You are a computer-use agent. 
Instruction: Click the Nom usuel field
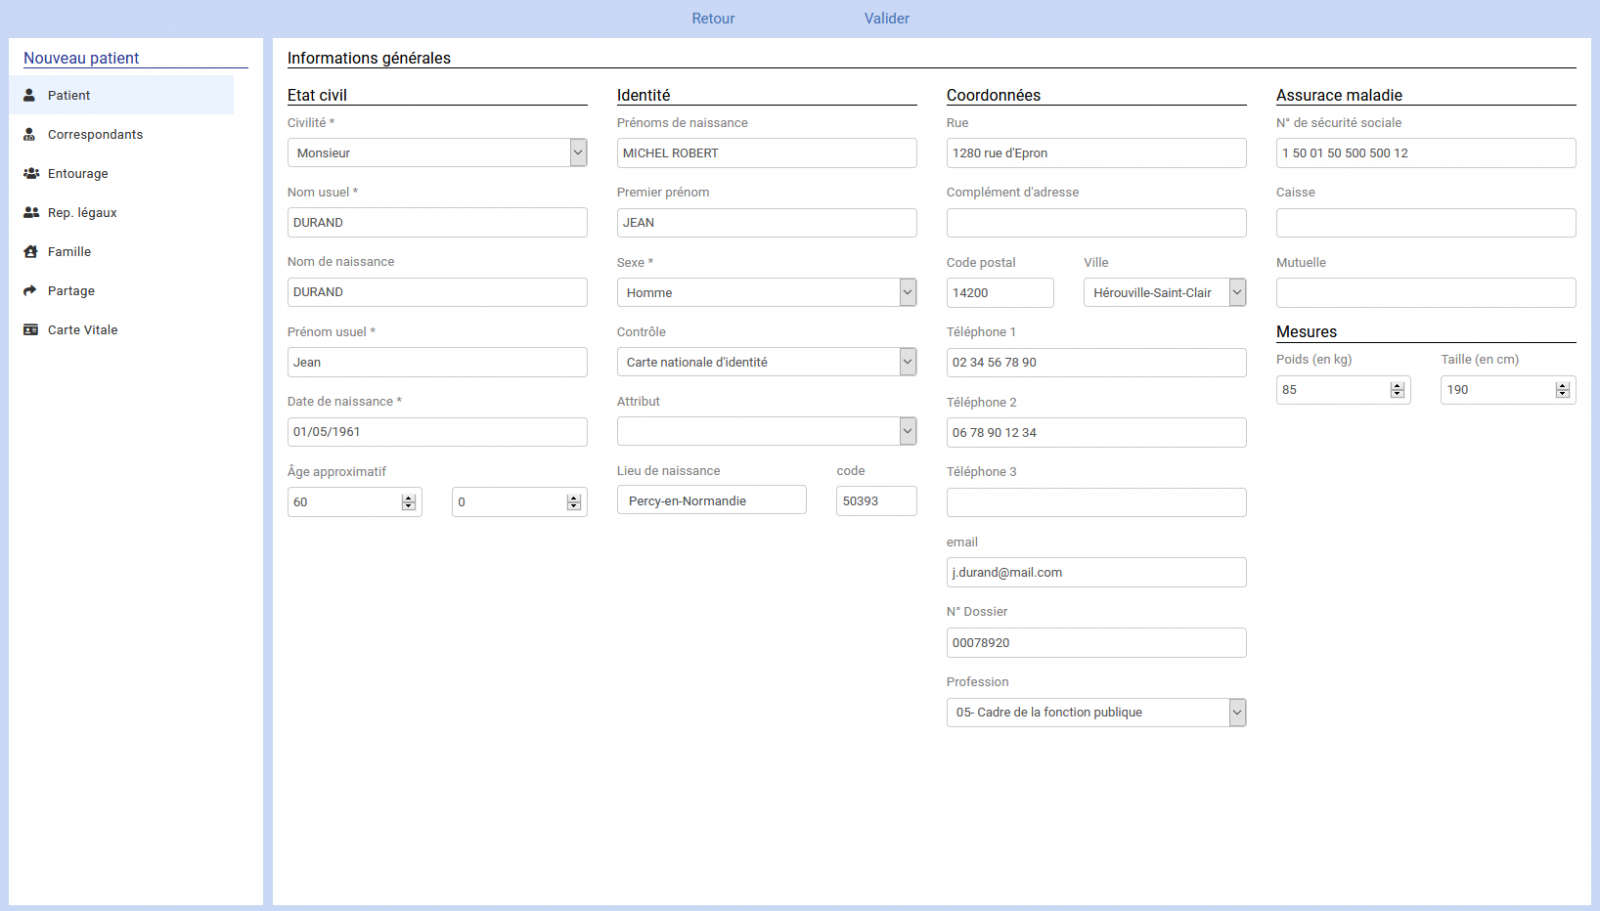tap(437, 222)
